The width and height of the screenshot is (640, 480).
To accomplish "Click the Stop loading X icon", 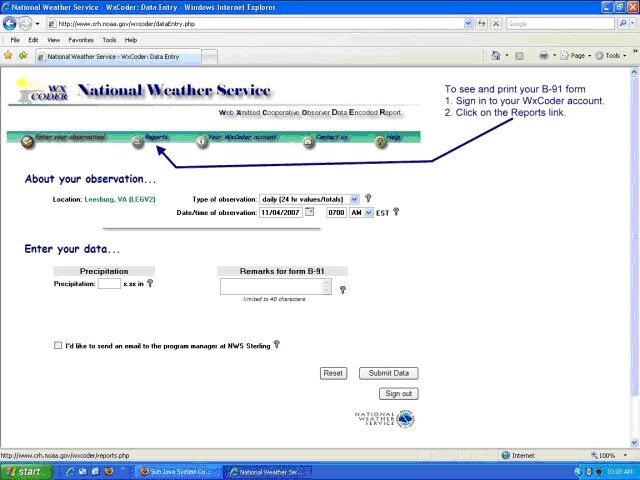I will coord(496,24).
